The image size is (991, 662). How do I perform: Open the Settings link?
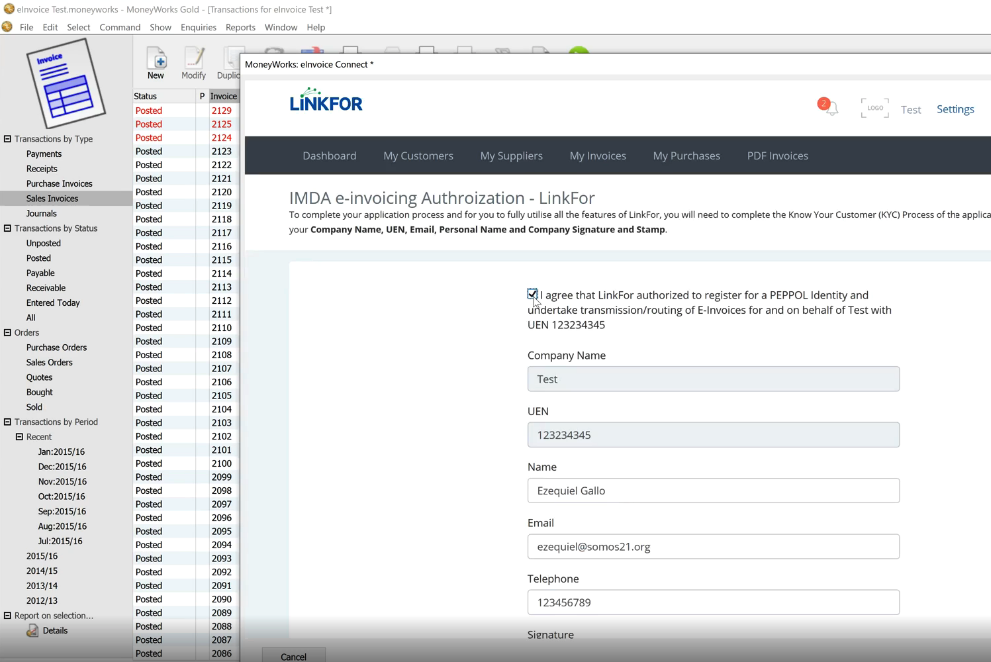pyautogui.click(x=955, y=109)
